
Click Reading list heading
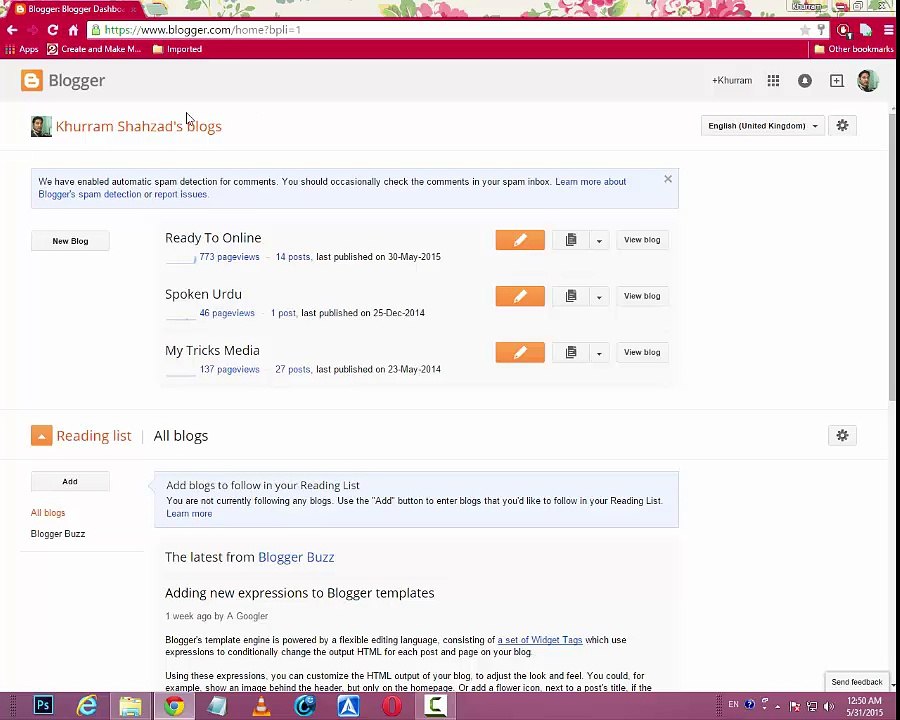click(x=94, y=436)
